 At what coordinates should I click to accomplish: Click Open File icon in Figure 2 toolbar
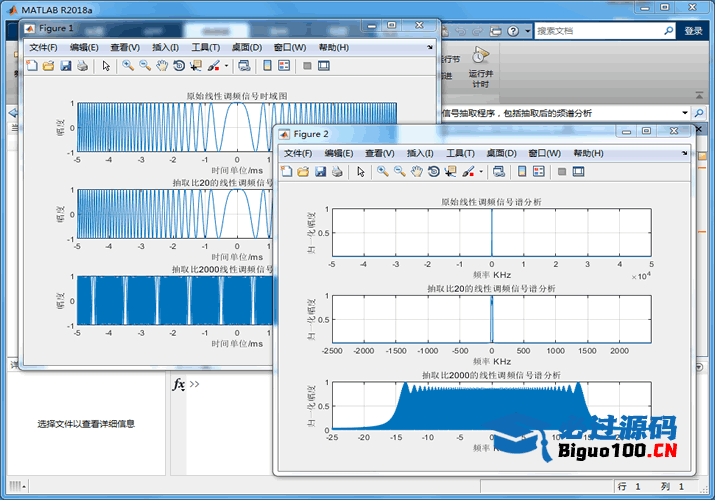click(303, 171)
